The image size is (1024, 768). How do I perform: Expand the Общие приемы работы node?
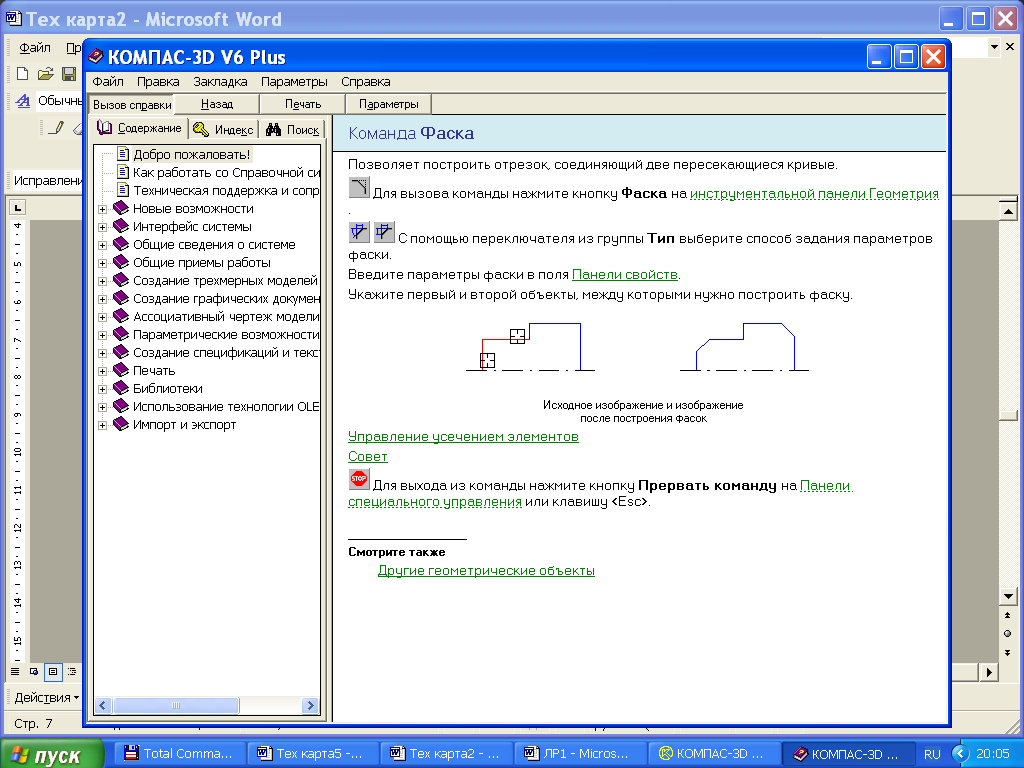point(103,263)
